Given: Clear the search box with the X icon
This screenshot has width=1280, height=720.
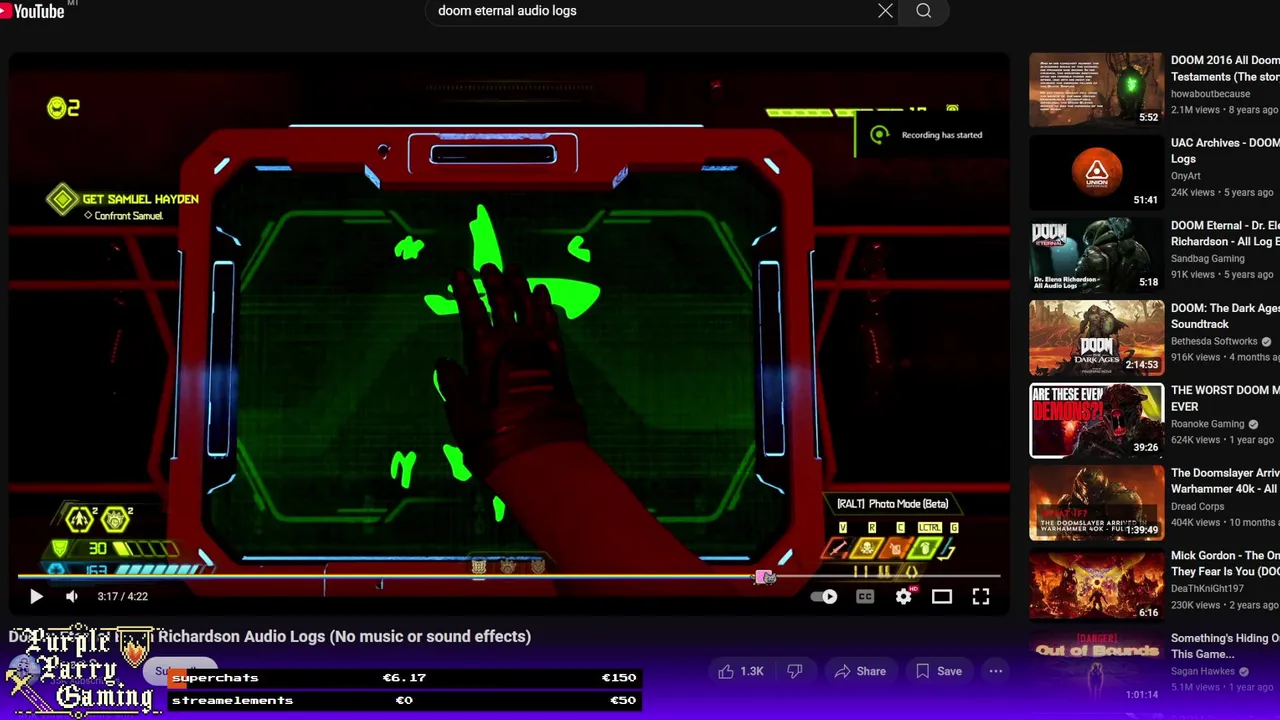Looking at the screenshot, I should [x=885, y=11].
